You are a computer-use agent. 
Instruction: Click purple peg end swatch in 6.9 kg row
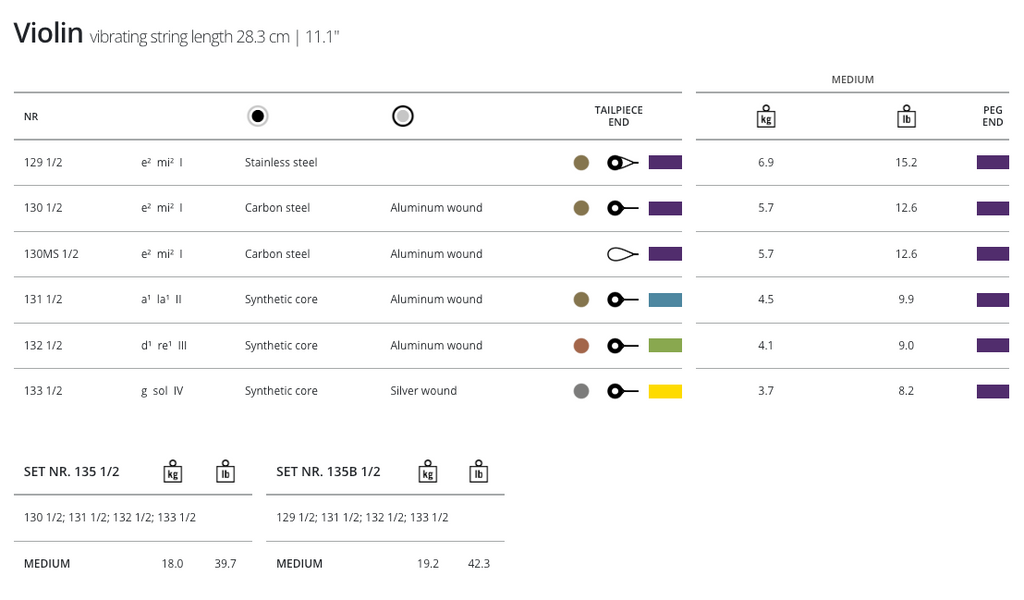[x=993, y=163]
